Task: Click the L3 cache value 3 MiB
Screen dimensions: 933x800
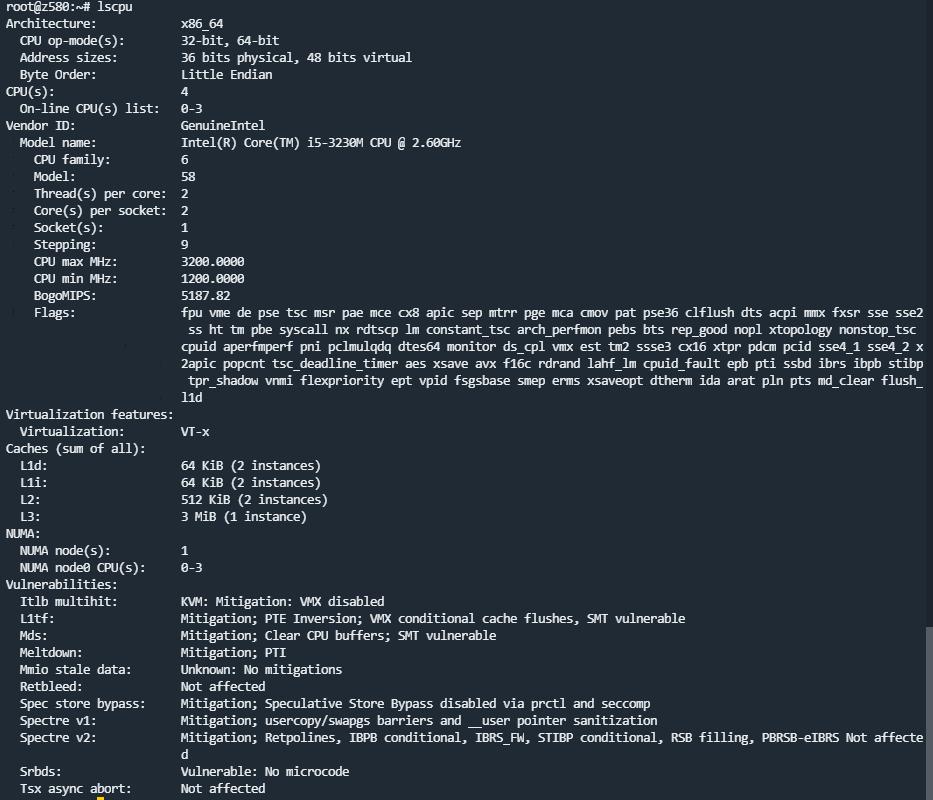Action: 243,517
